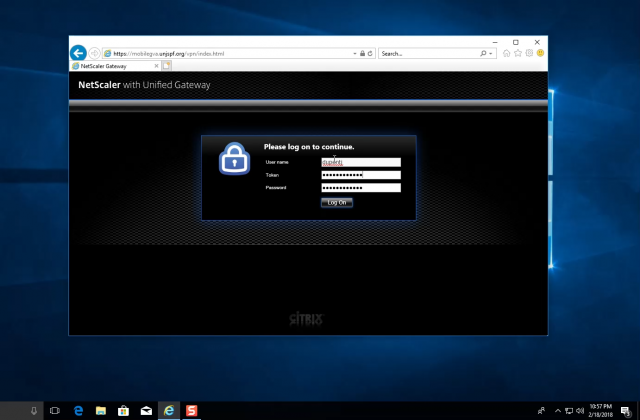Open Microsoft Store from taskbar
The width and height of the screenshot is (640, 420).
point(123,411)
